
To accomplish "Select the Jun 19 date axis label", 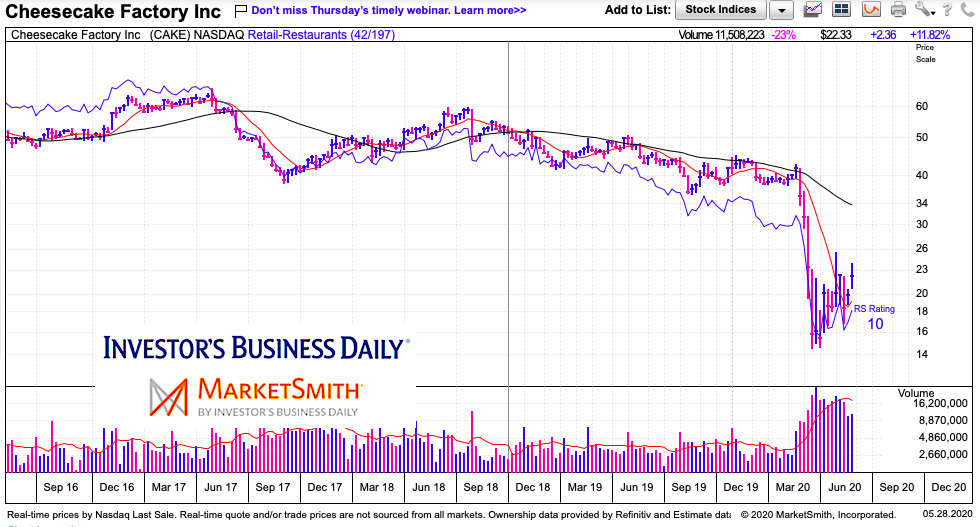I will point(637,487).
